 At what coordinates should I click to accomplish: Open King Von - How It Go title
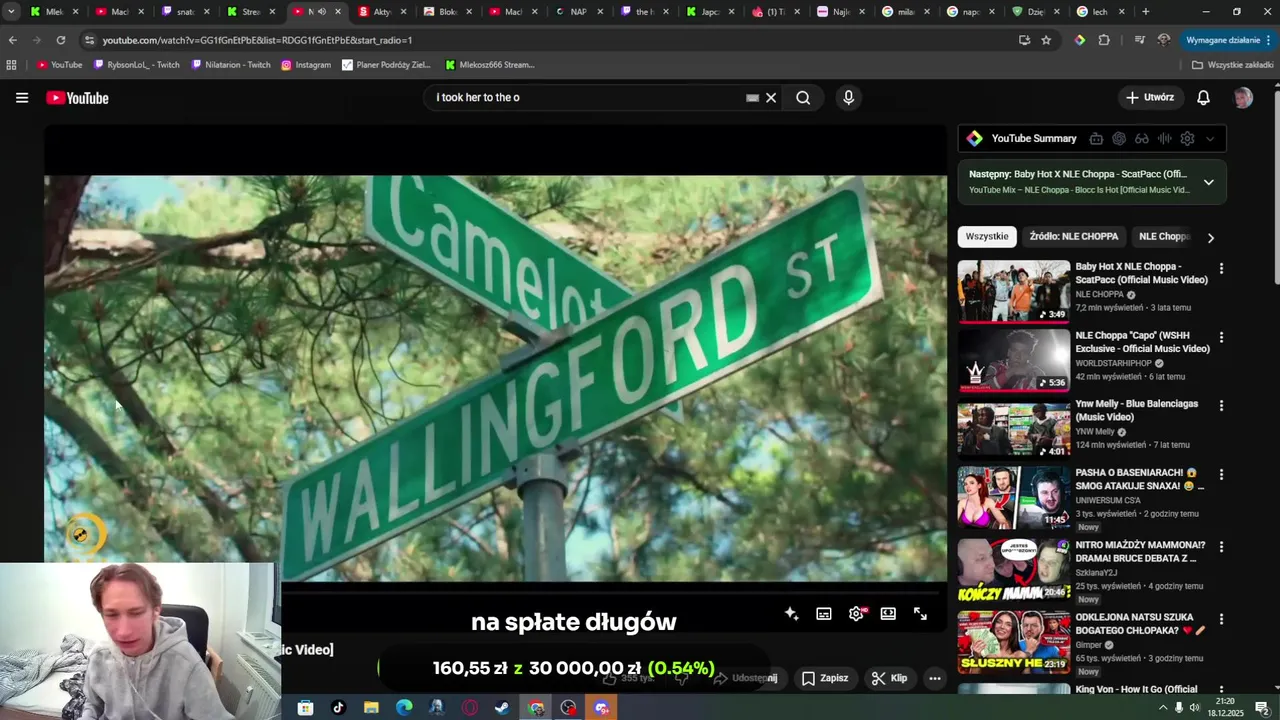[1136, 689]
